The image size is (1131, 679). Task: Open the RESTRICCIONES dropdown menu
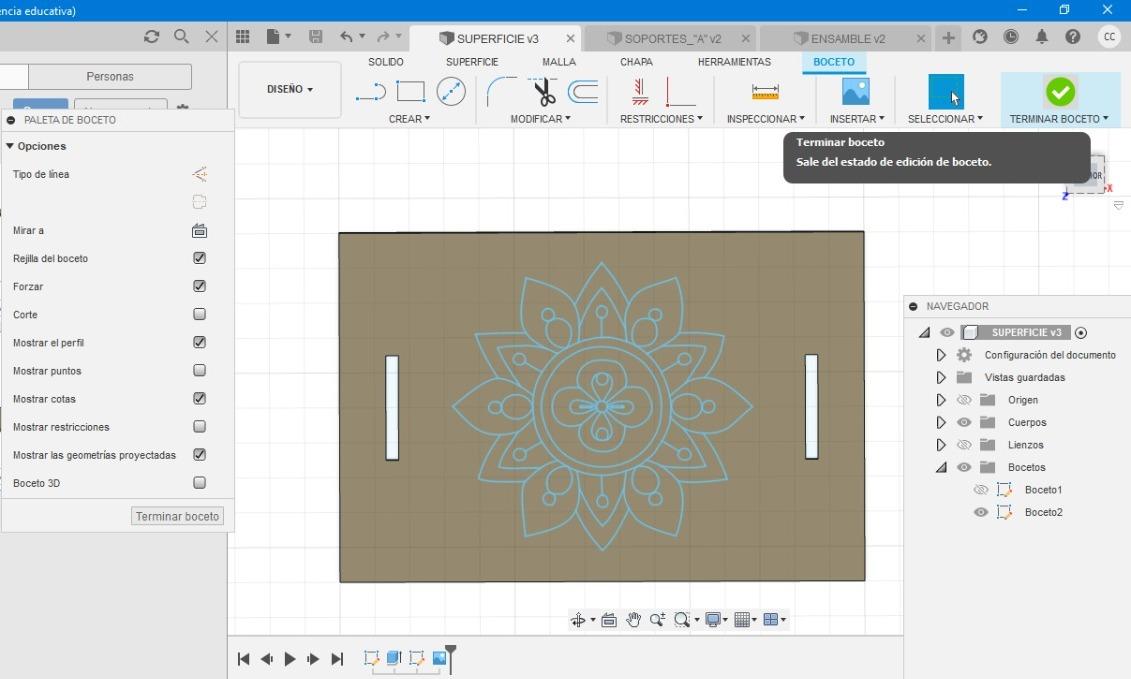tap(661, 119)
